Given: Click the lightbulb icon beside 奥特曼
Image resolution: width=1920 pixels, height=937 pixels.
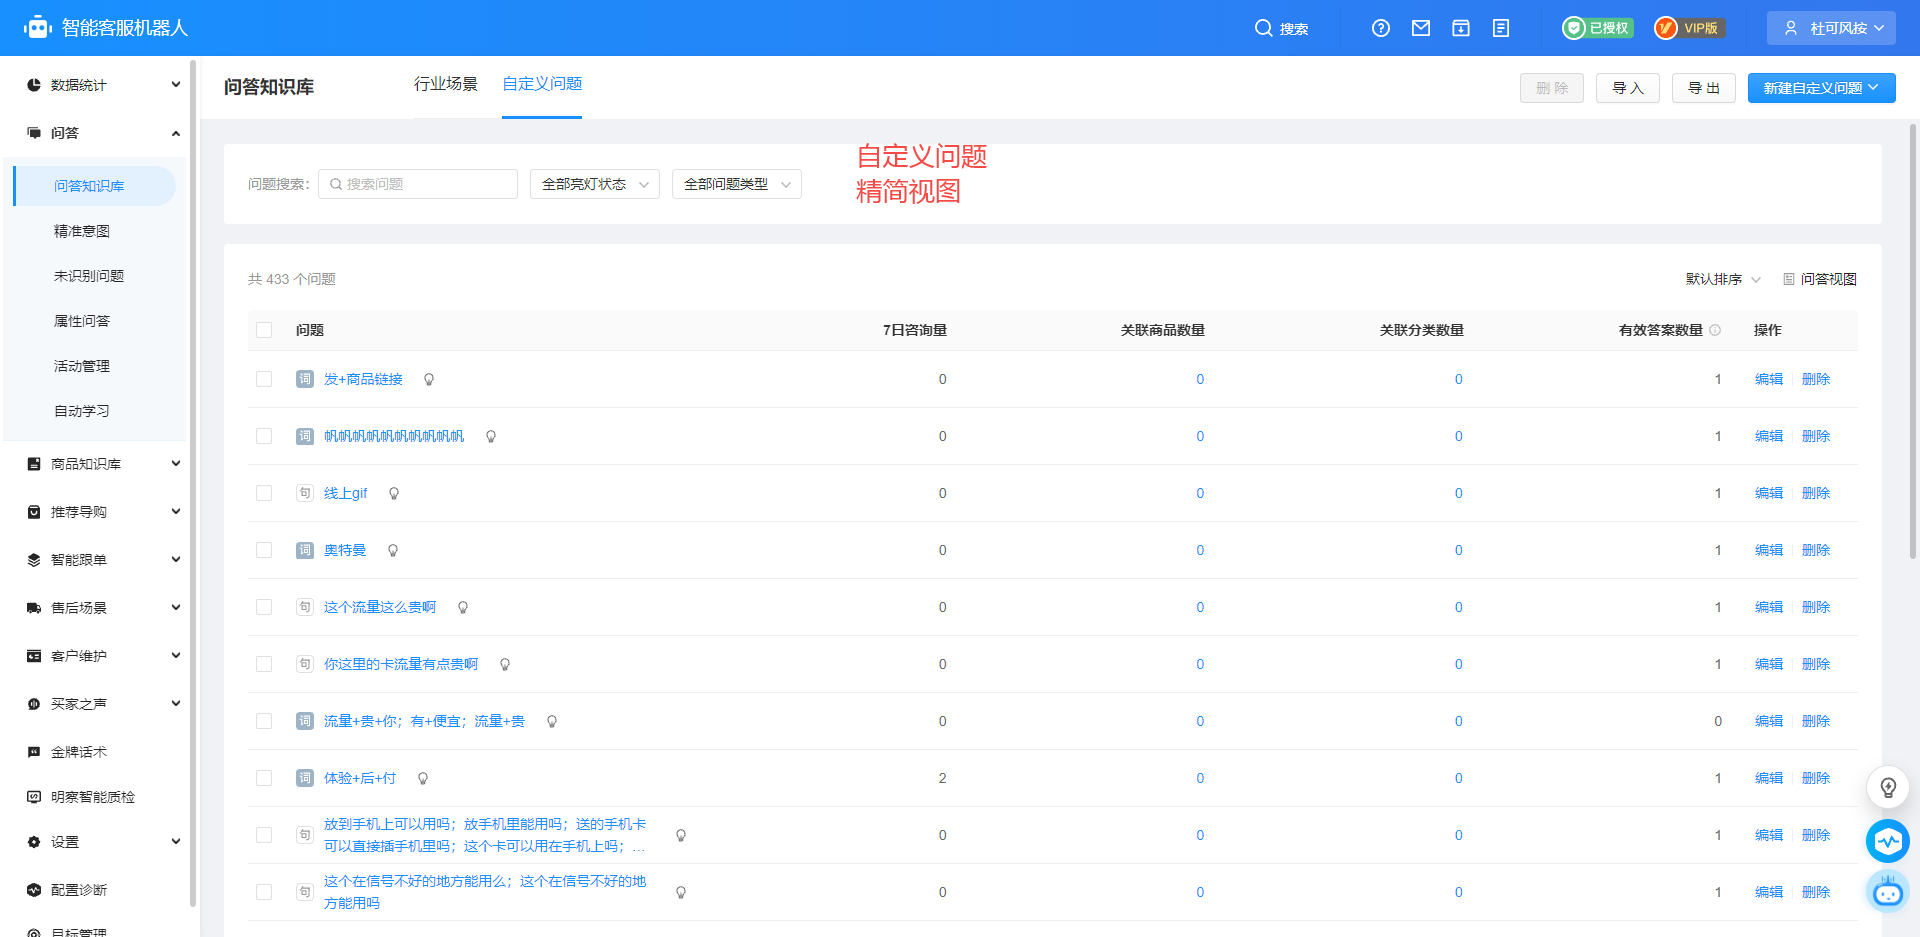Looking at the screenshot, I should pyautogui.click(x=393, y=551).
